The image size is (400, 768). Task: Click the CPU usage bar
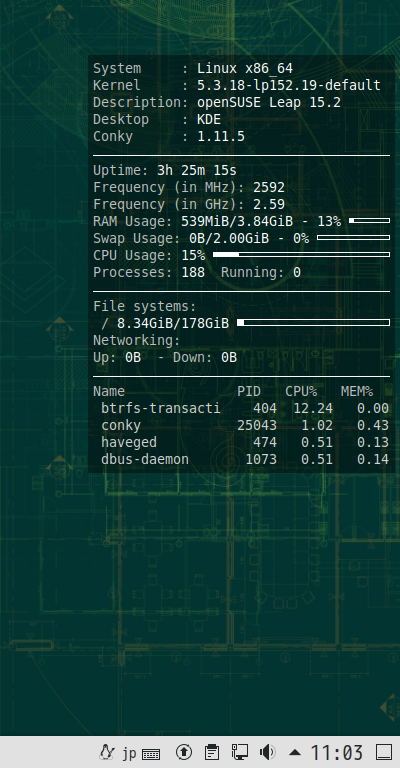coord(301,255)
